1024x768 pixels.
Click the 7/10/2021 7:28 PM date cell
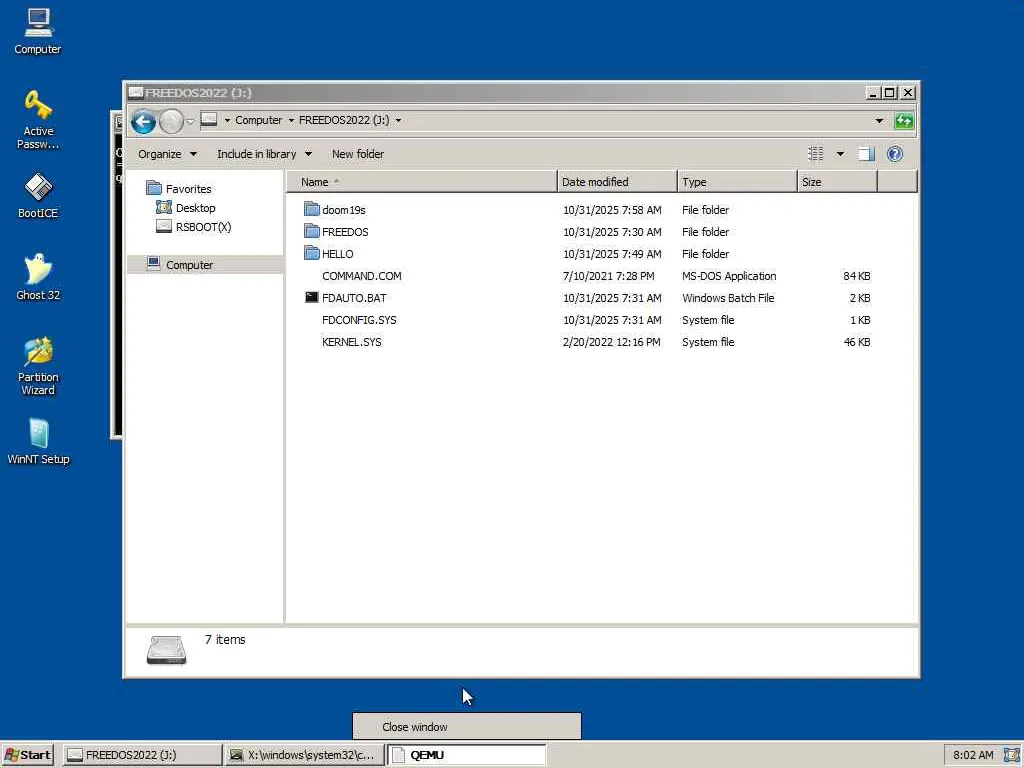click(609, 276)
